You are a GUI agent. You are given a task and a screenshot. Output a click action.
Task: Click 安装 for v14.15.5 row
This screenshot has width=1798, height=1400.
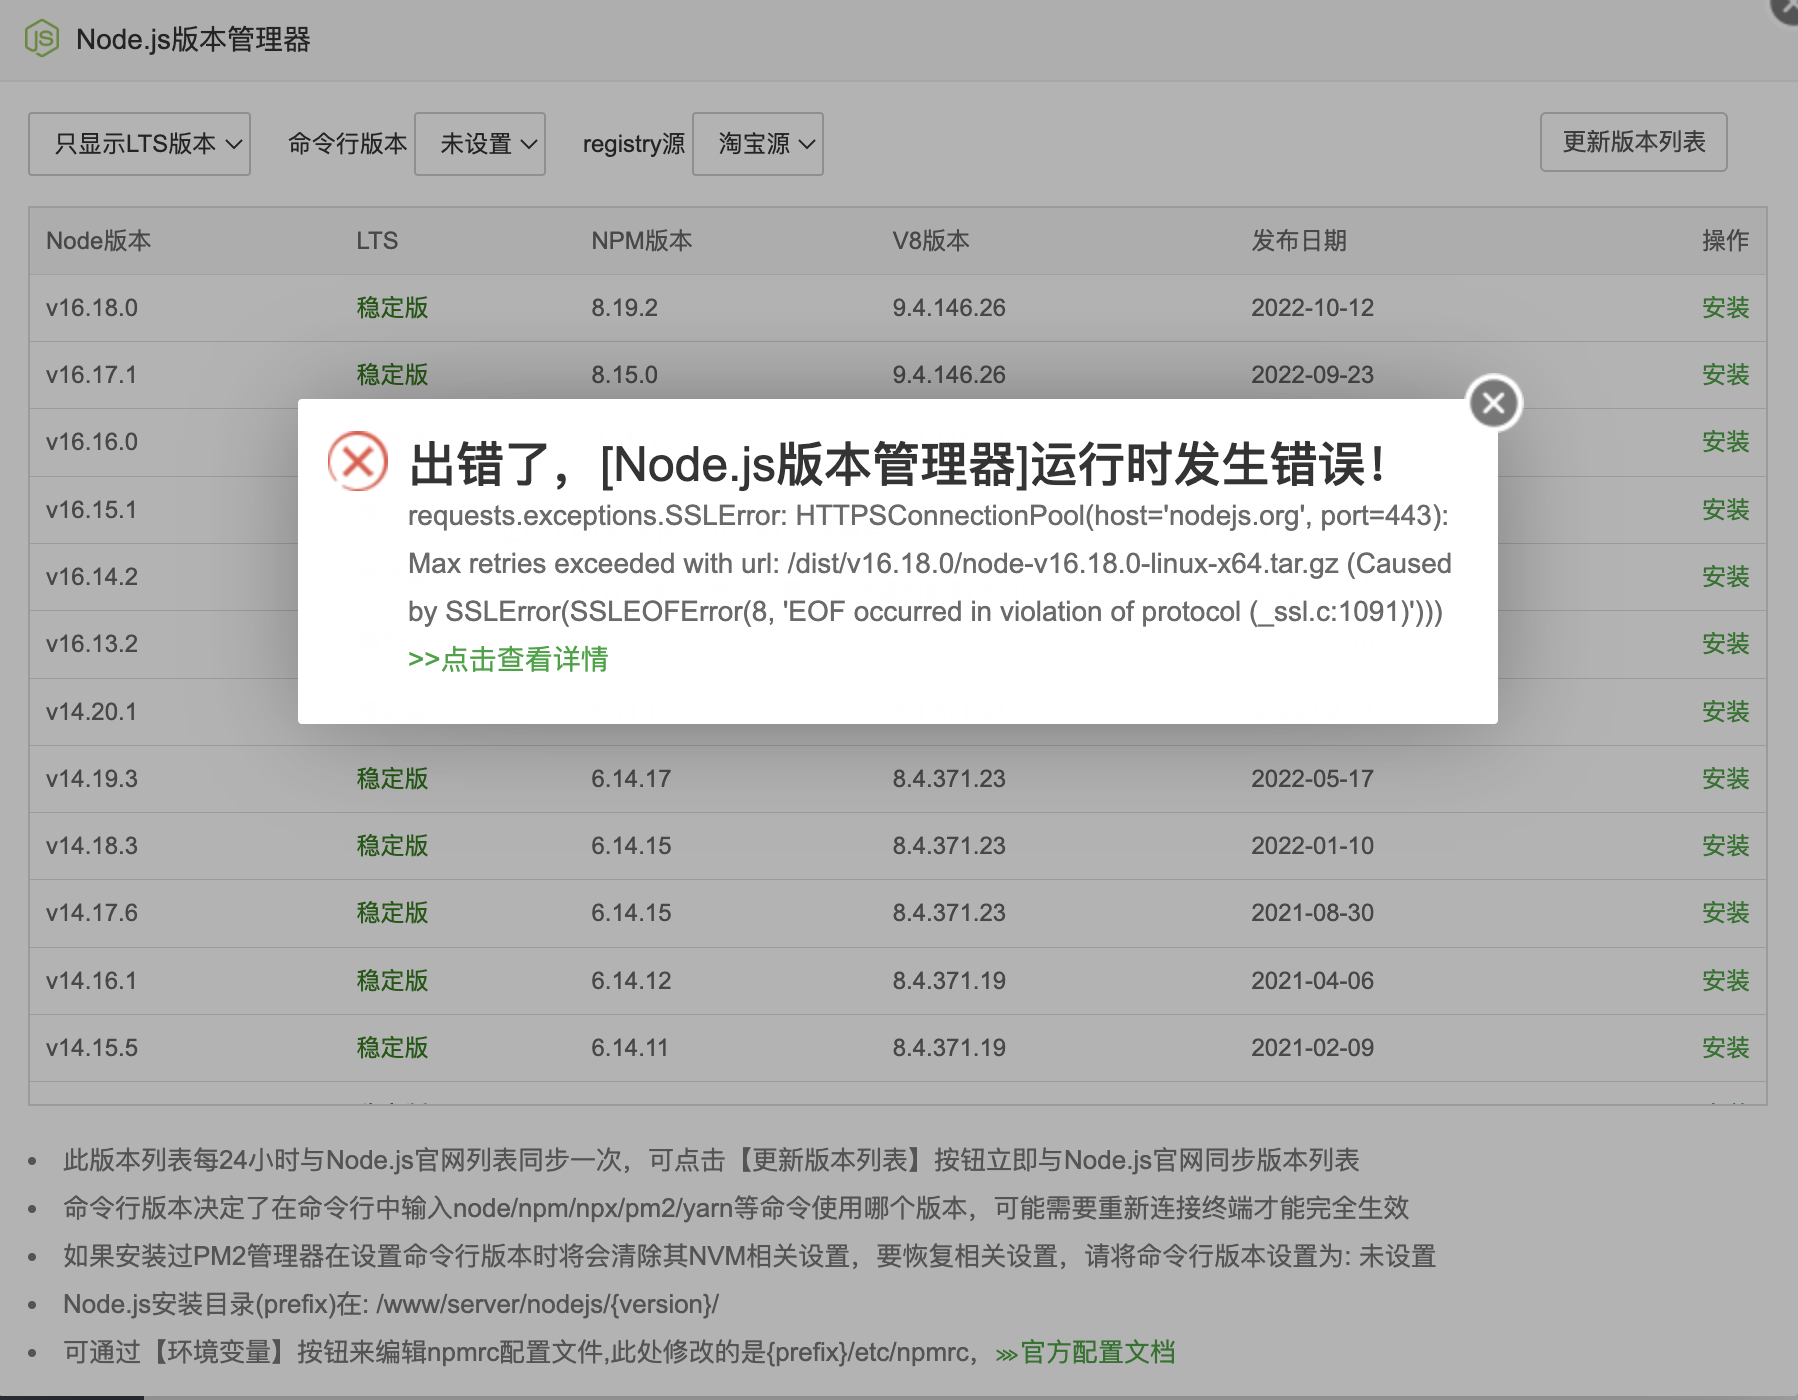[x=1725, y=1048]
